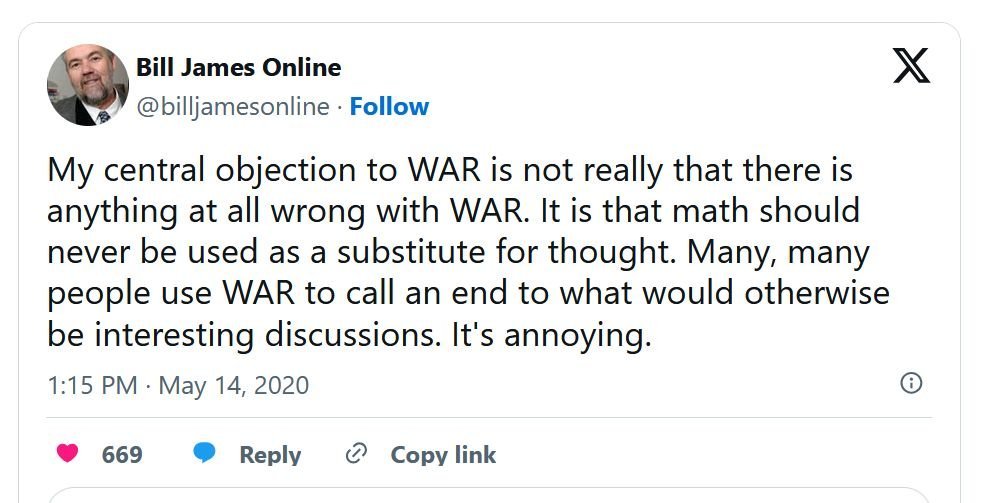Click the 669 likes count
The image size is (981, 503).
coord(122,455)
